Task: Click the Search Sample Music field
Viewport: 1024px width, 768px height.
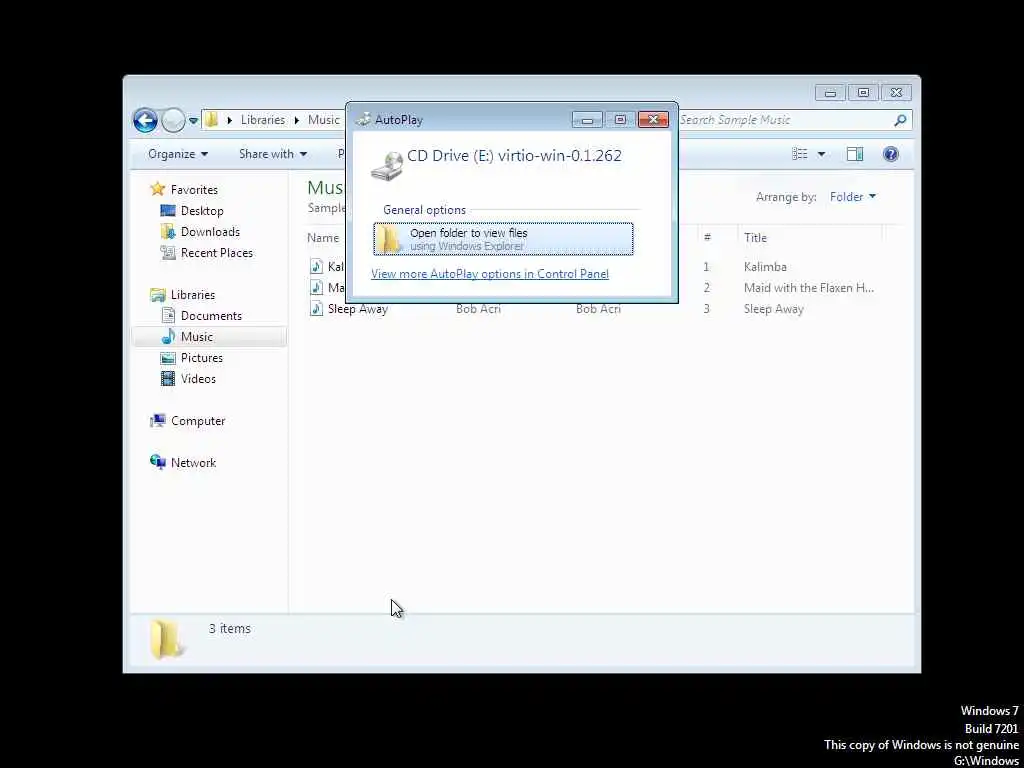Action: coord(786,120)
